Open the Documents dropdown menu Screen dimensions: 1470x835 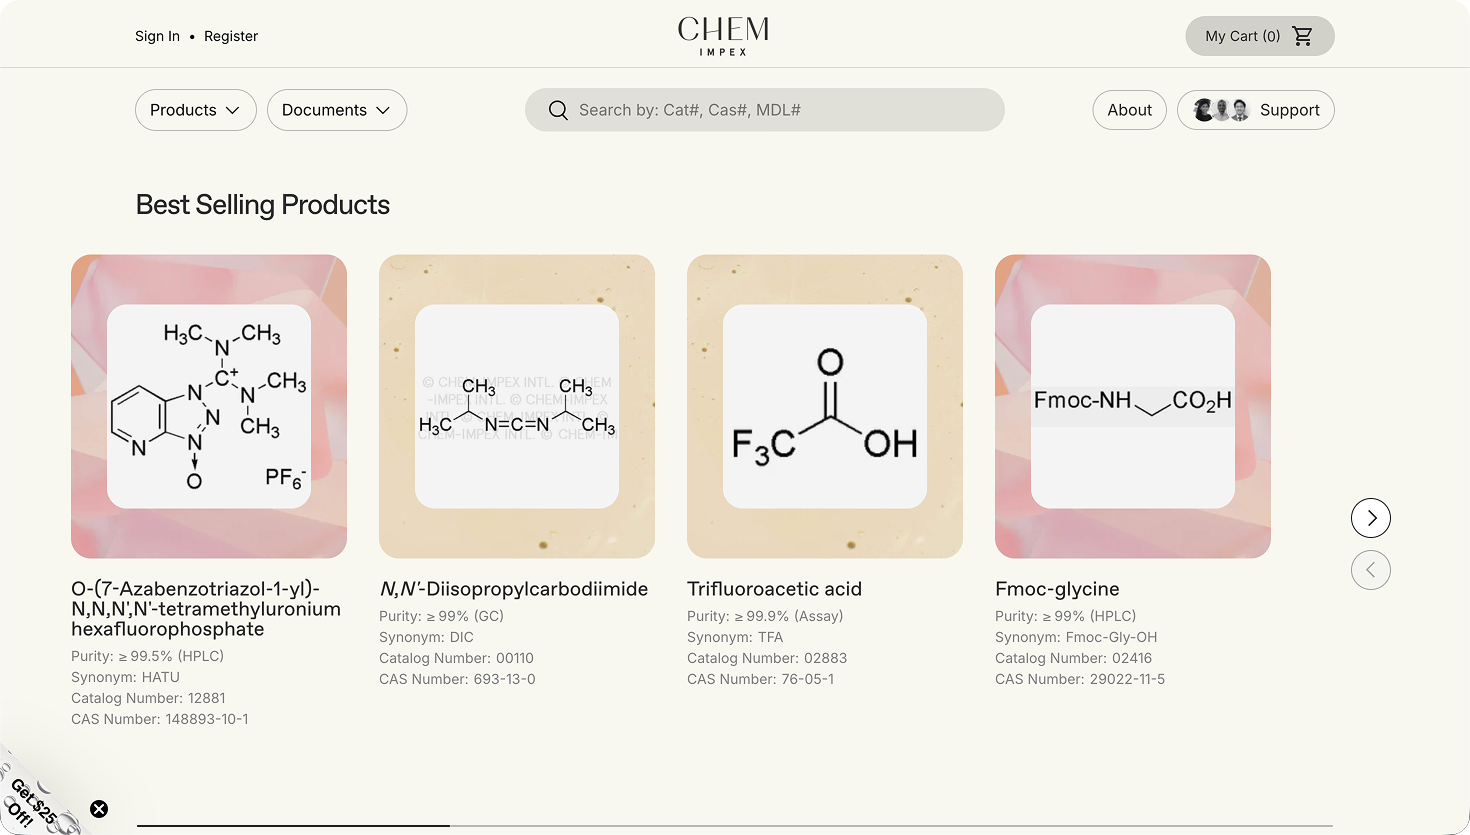point(336,110)
